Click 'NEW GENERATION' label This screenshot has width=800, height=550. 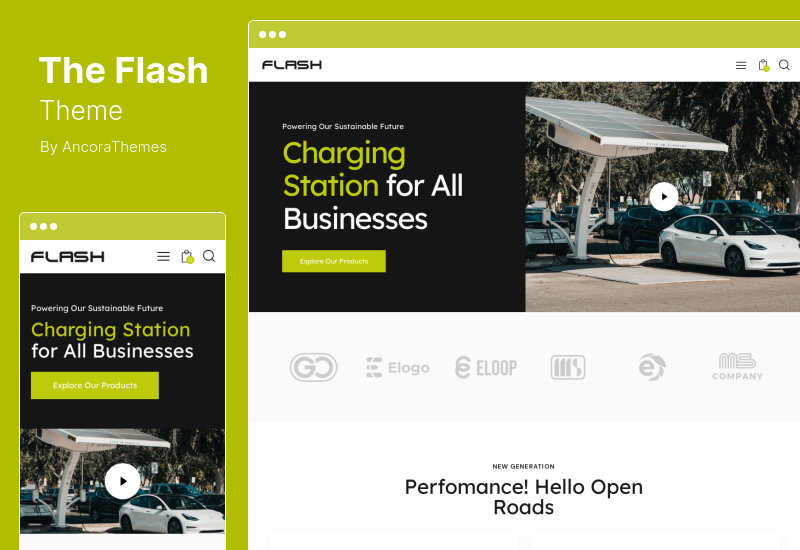[x=523, y=466]
